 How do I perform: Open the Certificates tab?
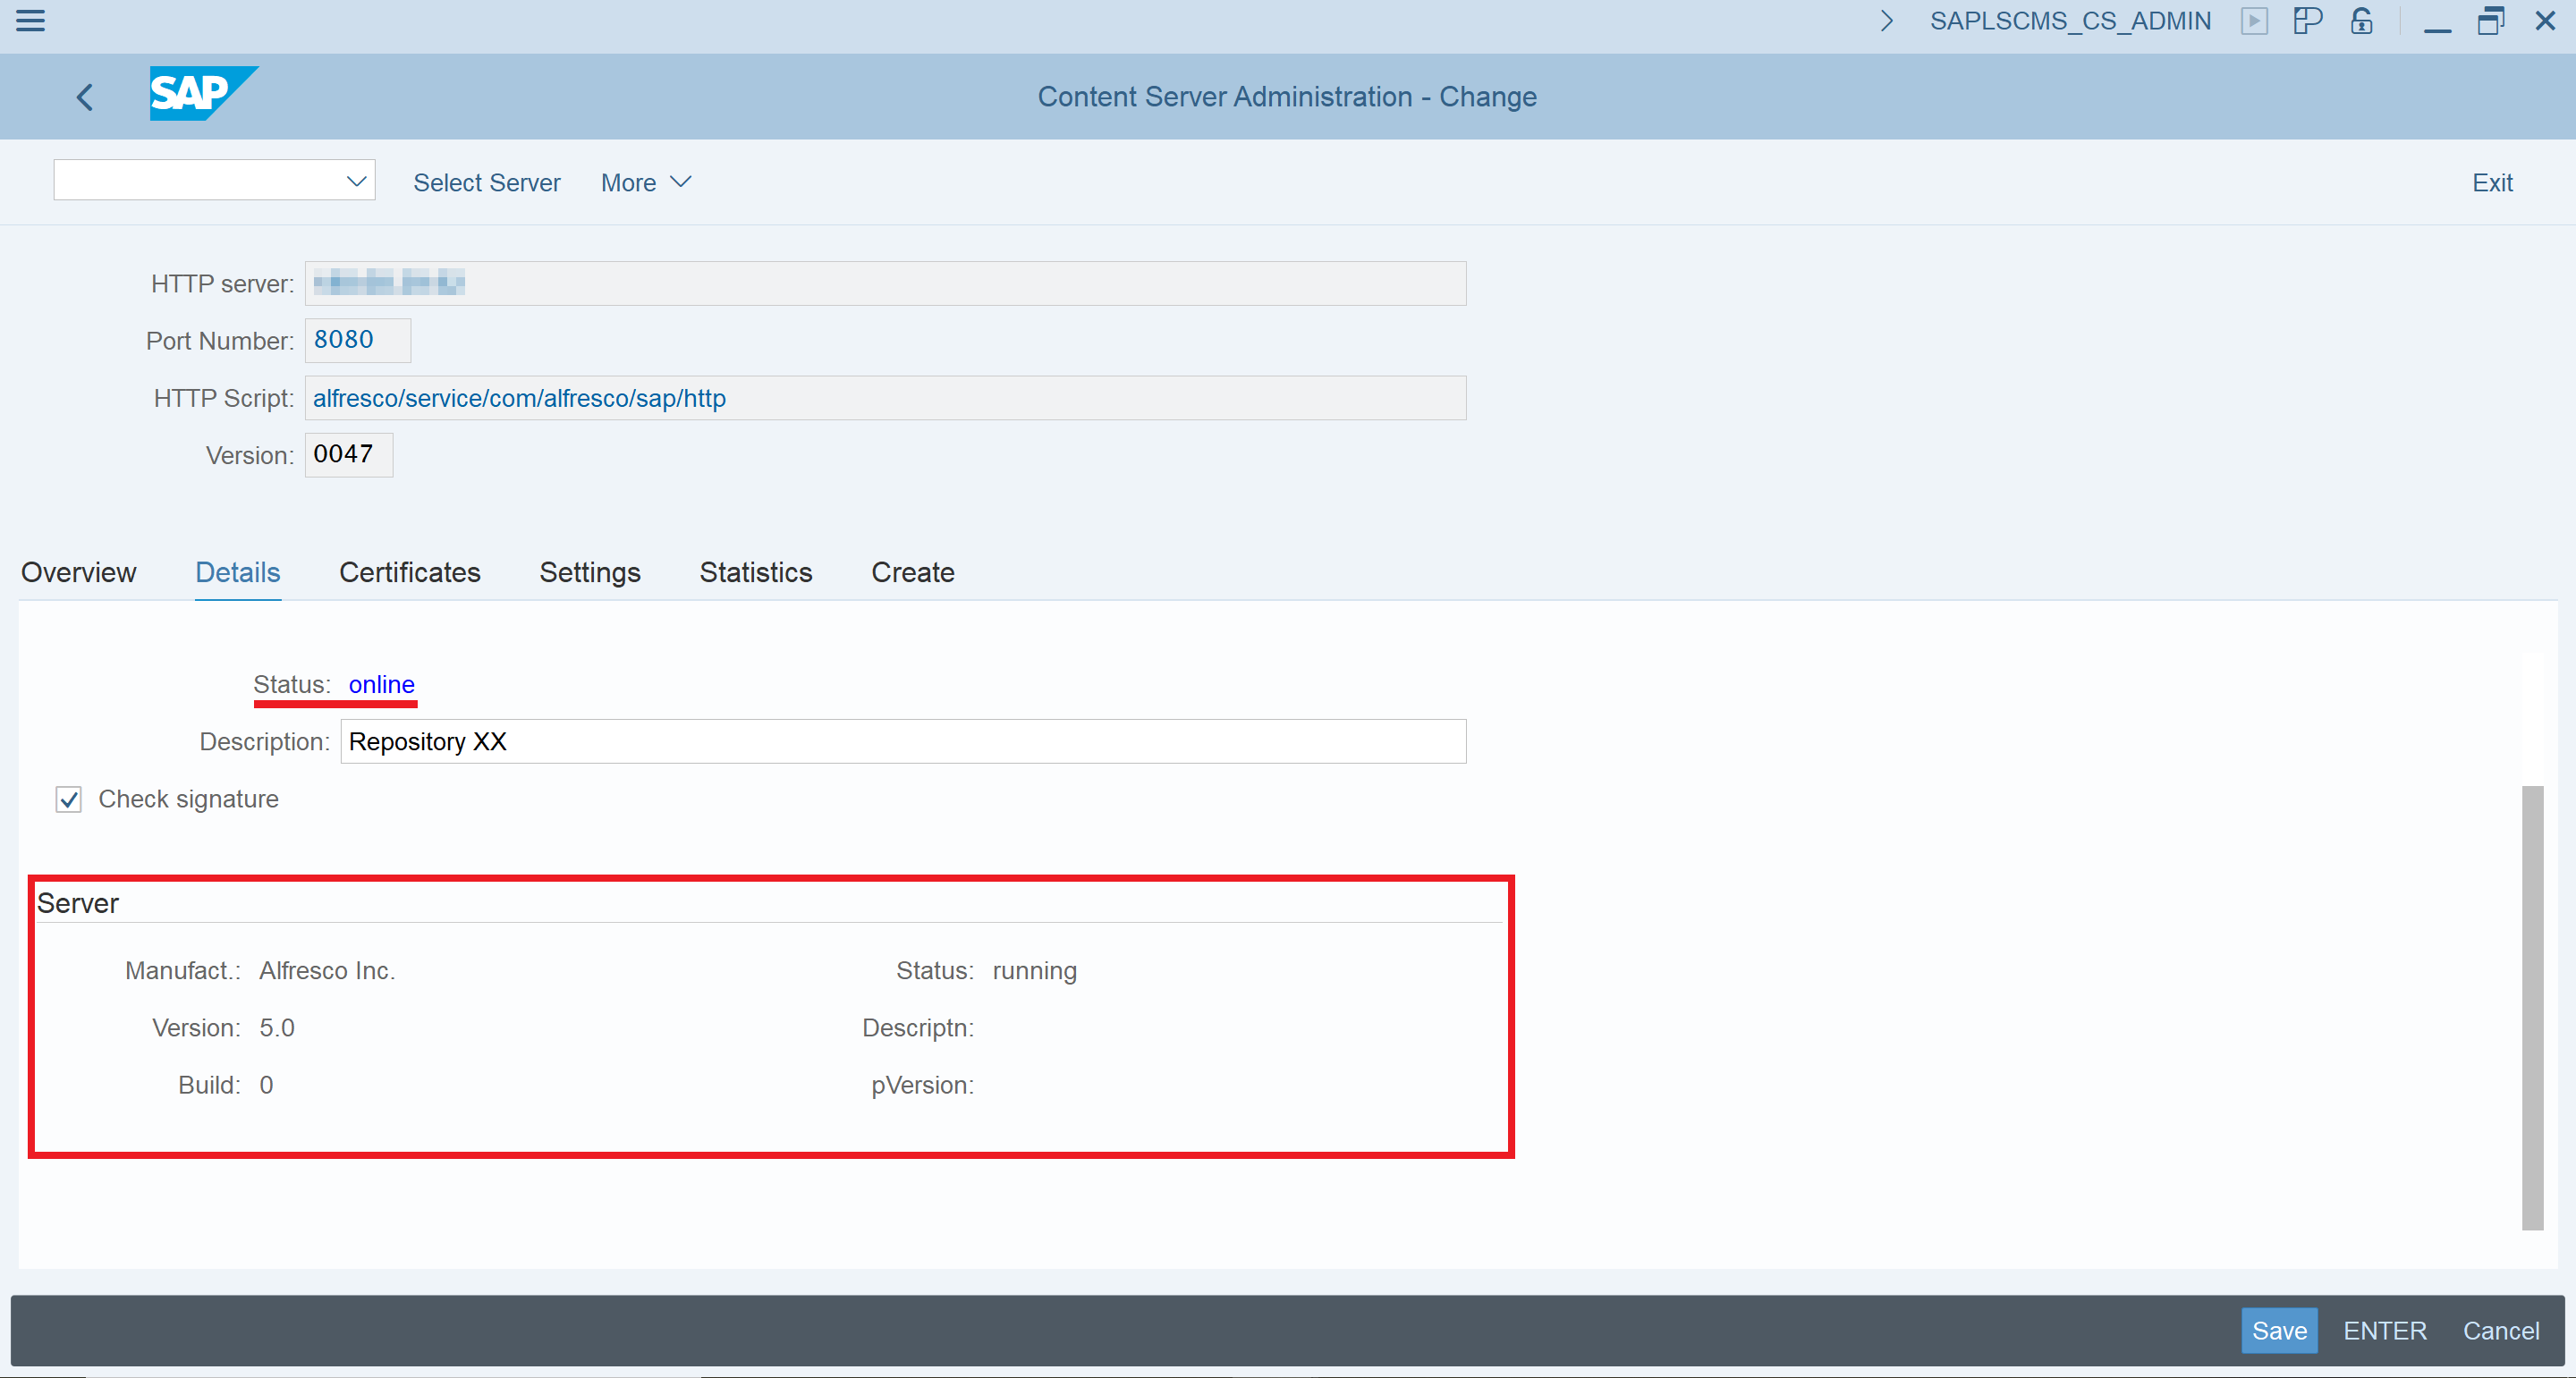click(410, 572)
